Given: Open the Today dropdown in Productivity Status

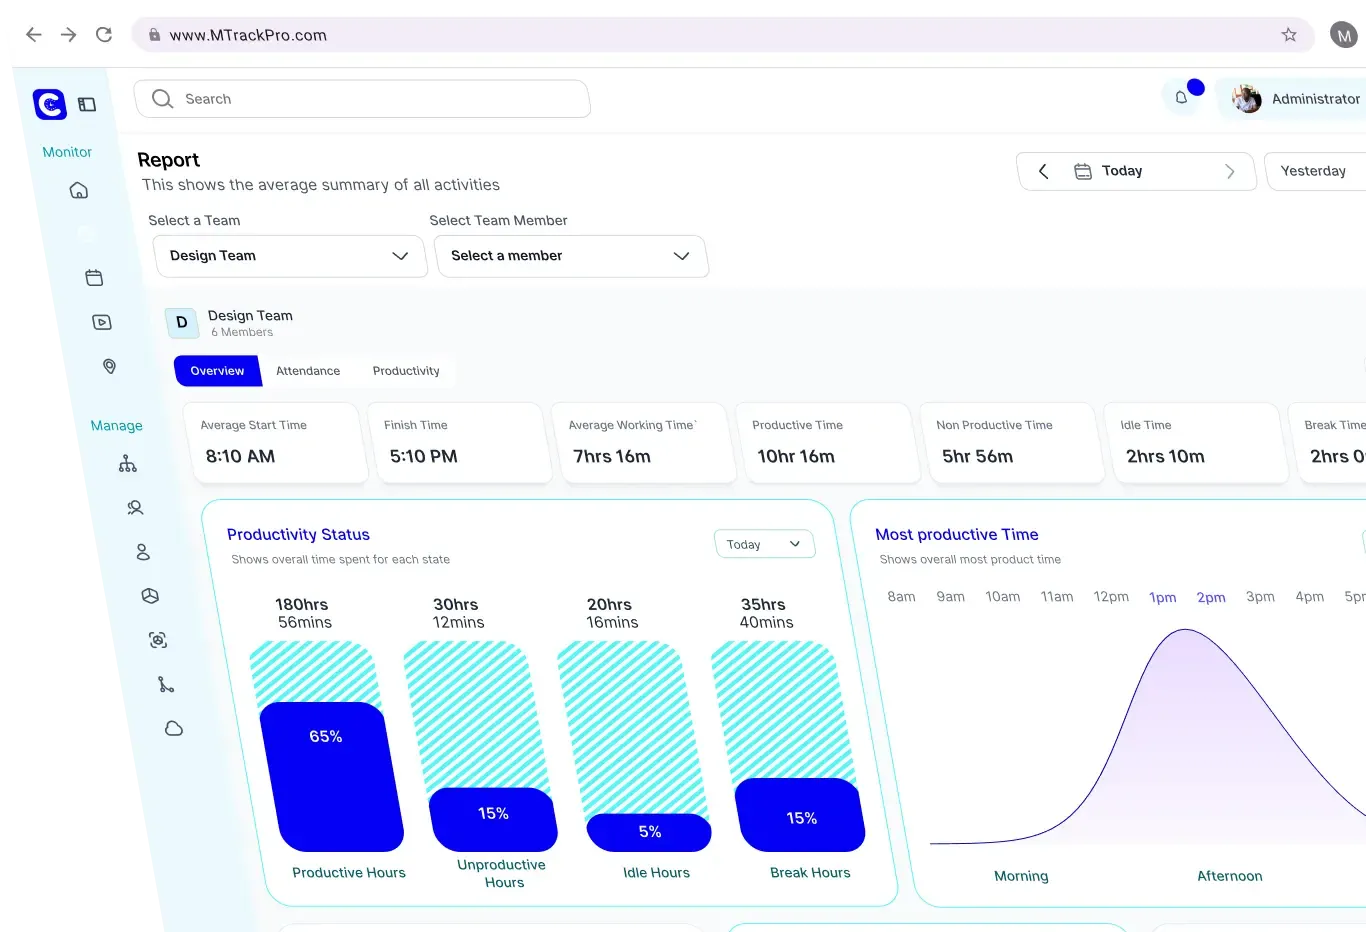Looking at the screenshot, I should [764, 544].
